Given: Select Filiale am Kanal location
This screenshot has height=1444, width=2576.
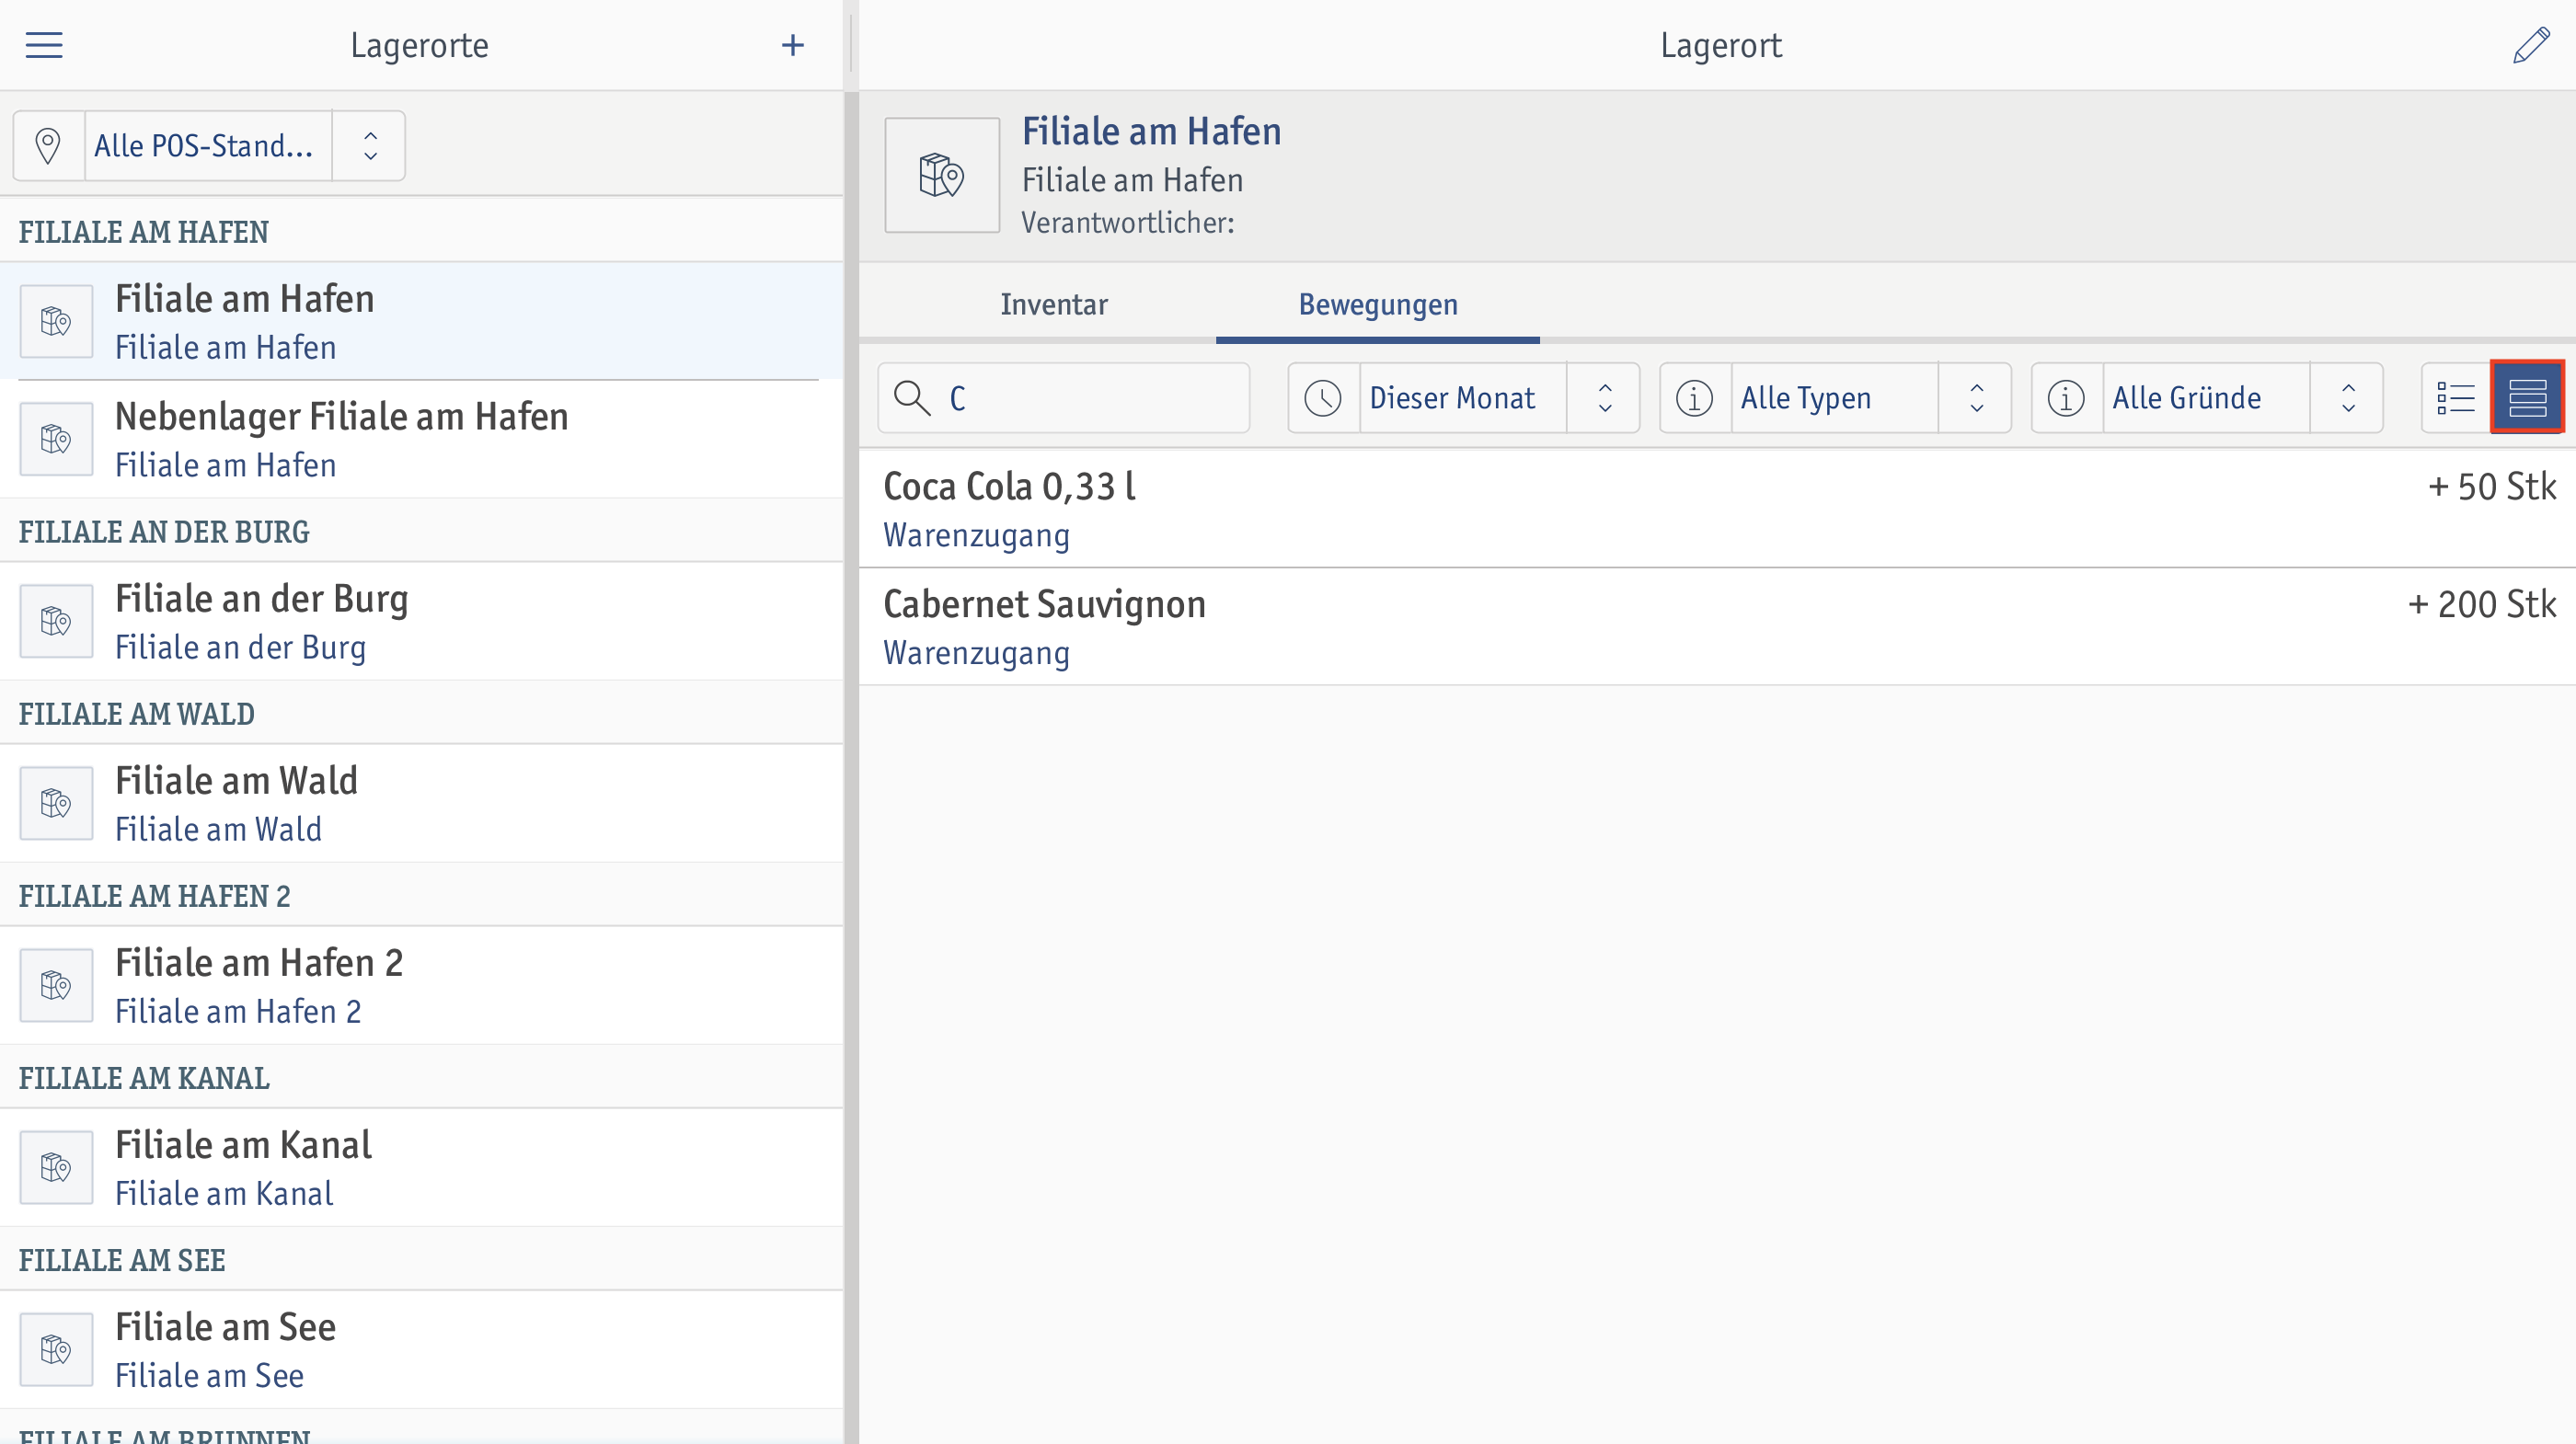Looking at the screenshot, I should tap(420, 1167).
